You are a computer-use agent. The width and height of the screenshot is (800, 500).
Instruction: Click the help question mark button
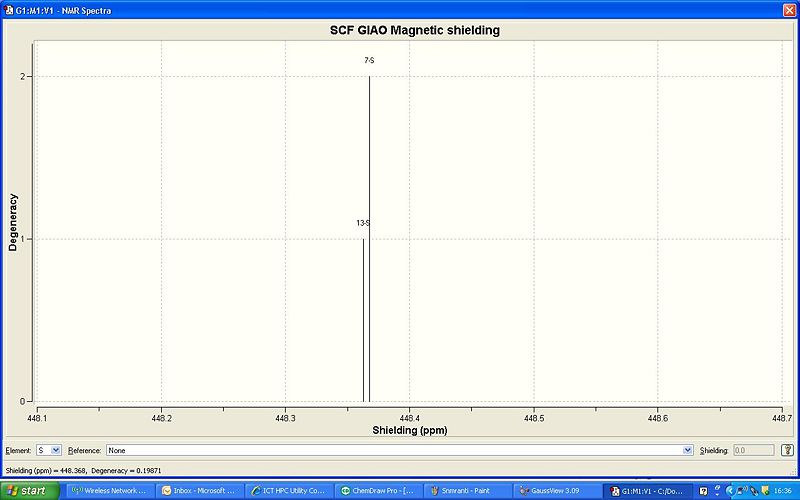pos(787,450)
